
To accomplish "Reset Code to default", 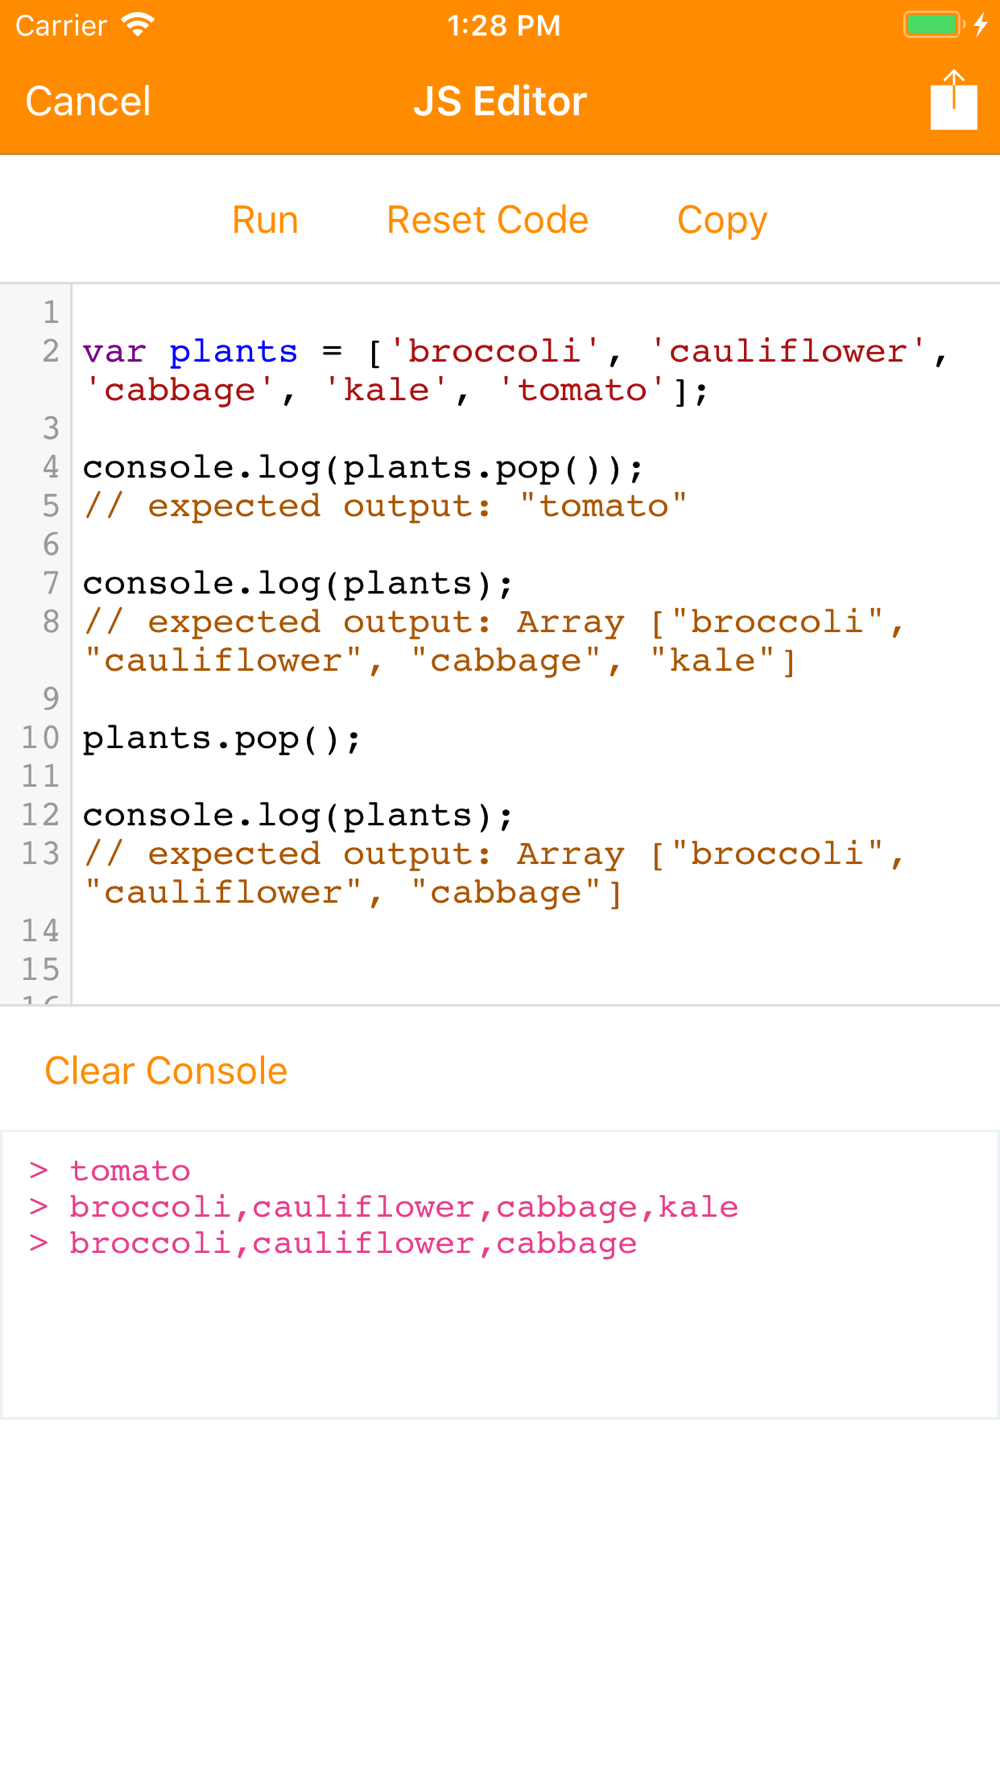I will click(x=487, y=220).
